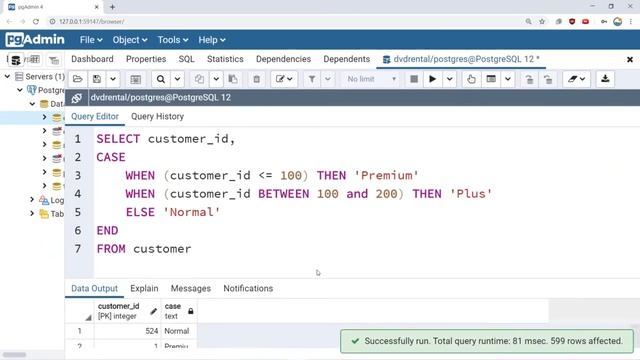The height and width of the screenshot is (360, 640).
Task: Open the Edit pencil dropdown button
Action: (284, 79)
